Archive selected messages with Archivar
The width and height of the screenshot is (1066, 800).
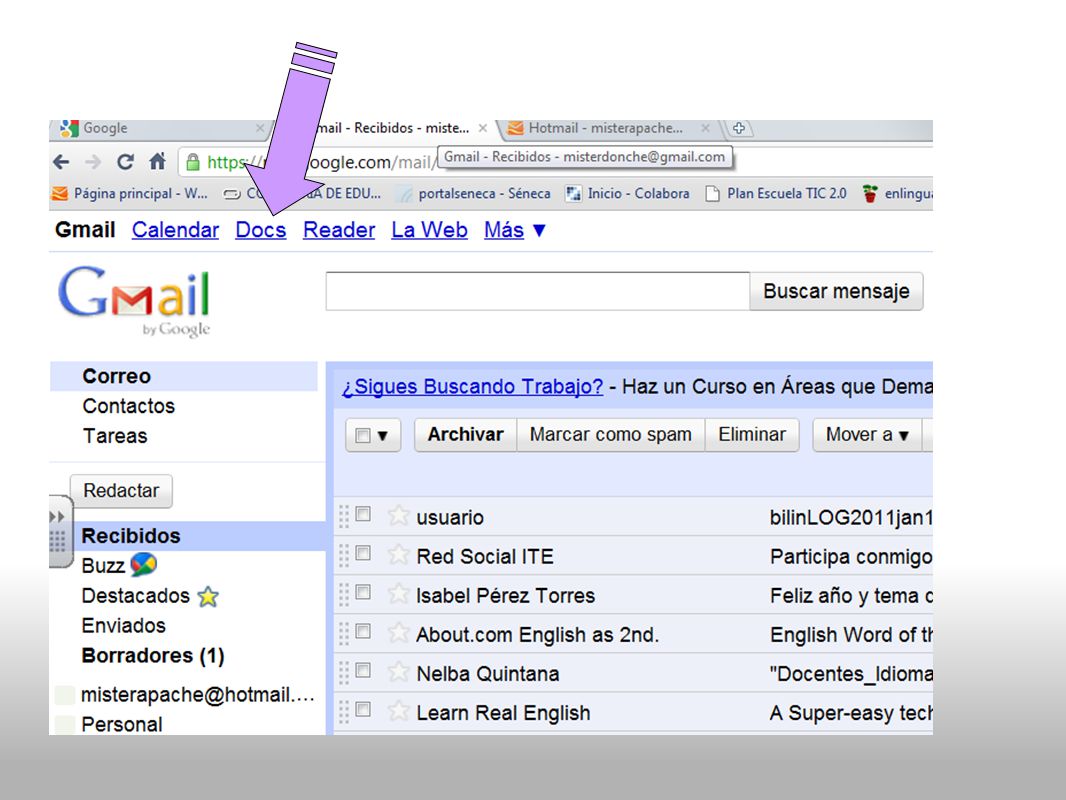[x=466, y=434]
